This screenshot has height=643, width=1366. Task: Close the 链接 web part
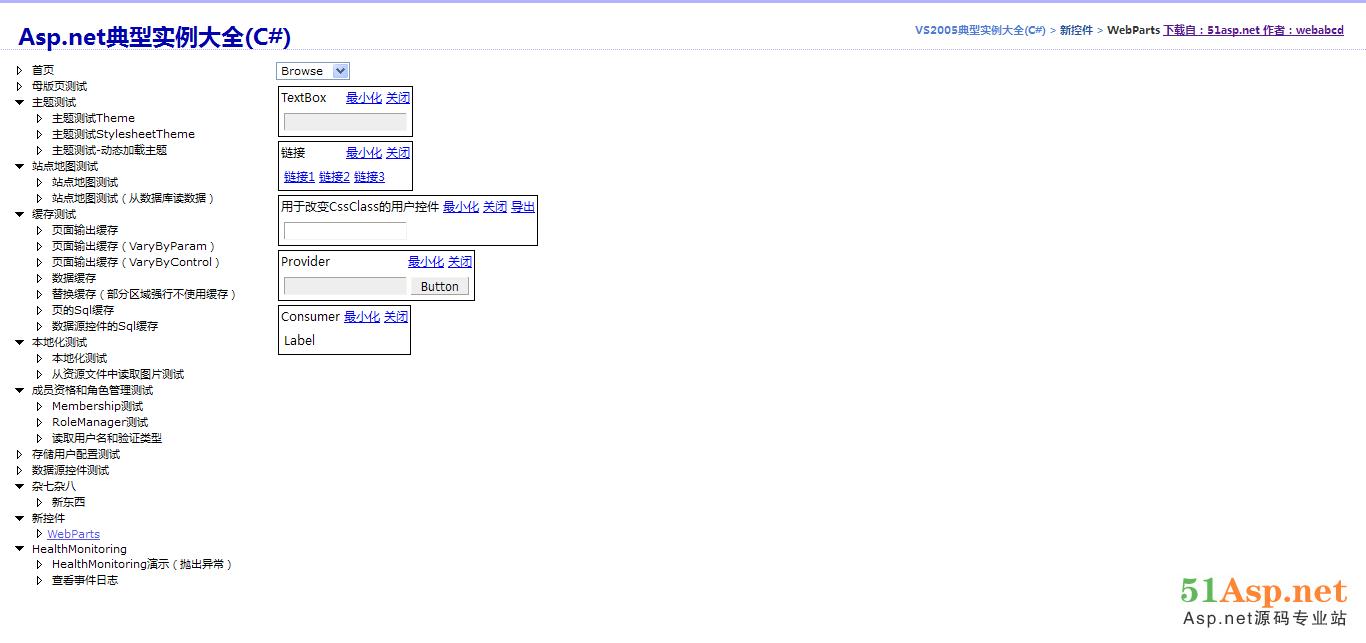(398, 153)
